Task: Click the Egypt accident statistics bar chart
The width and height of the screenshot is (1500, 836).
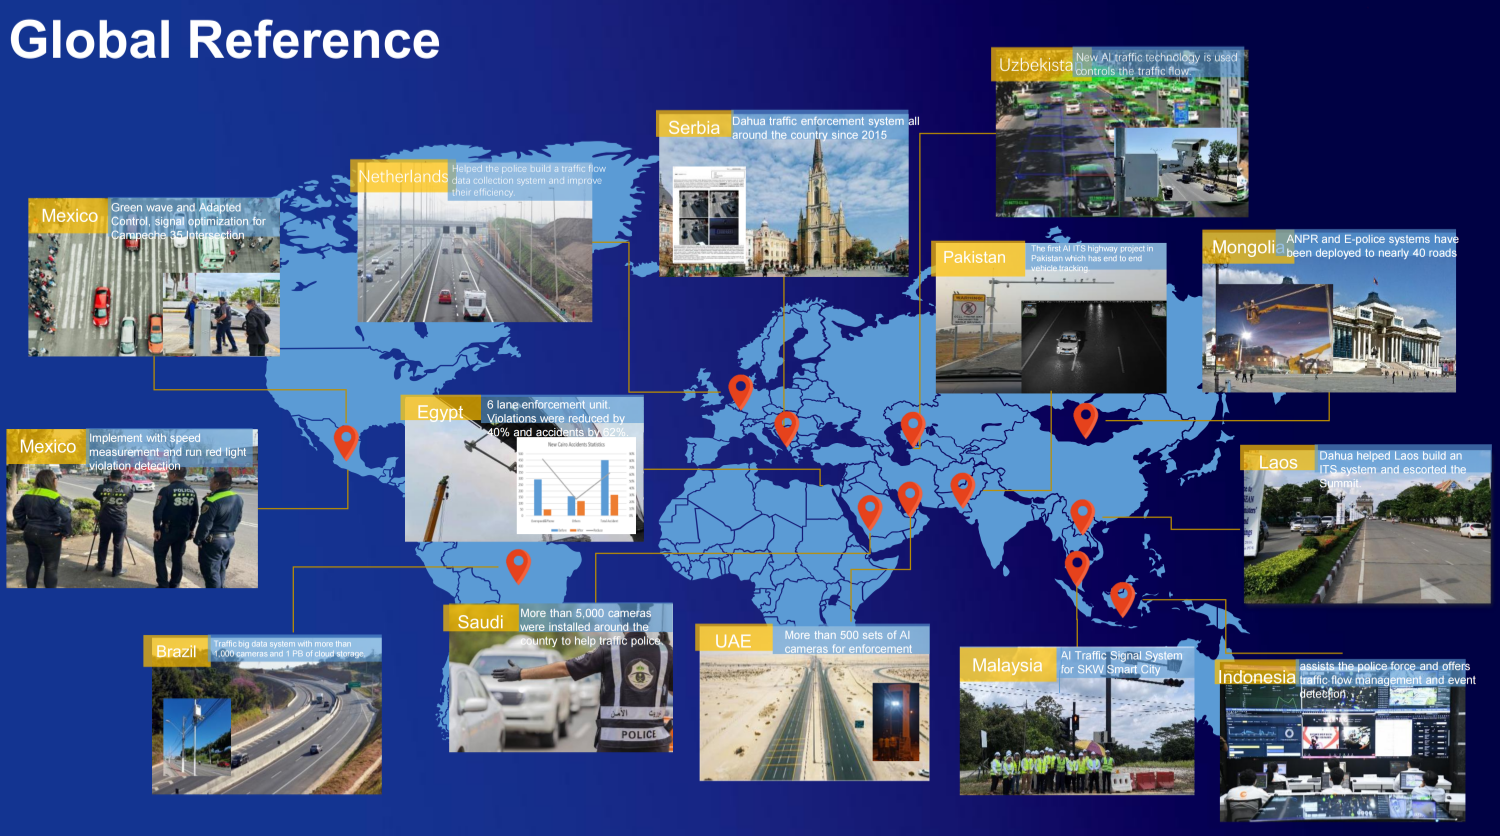Action: (x=576, y=484)
